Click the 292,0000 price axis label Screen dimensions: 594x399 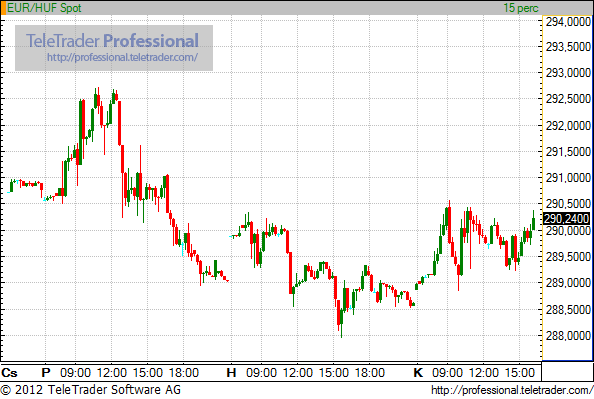568,126
